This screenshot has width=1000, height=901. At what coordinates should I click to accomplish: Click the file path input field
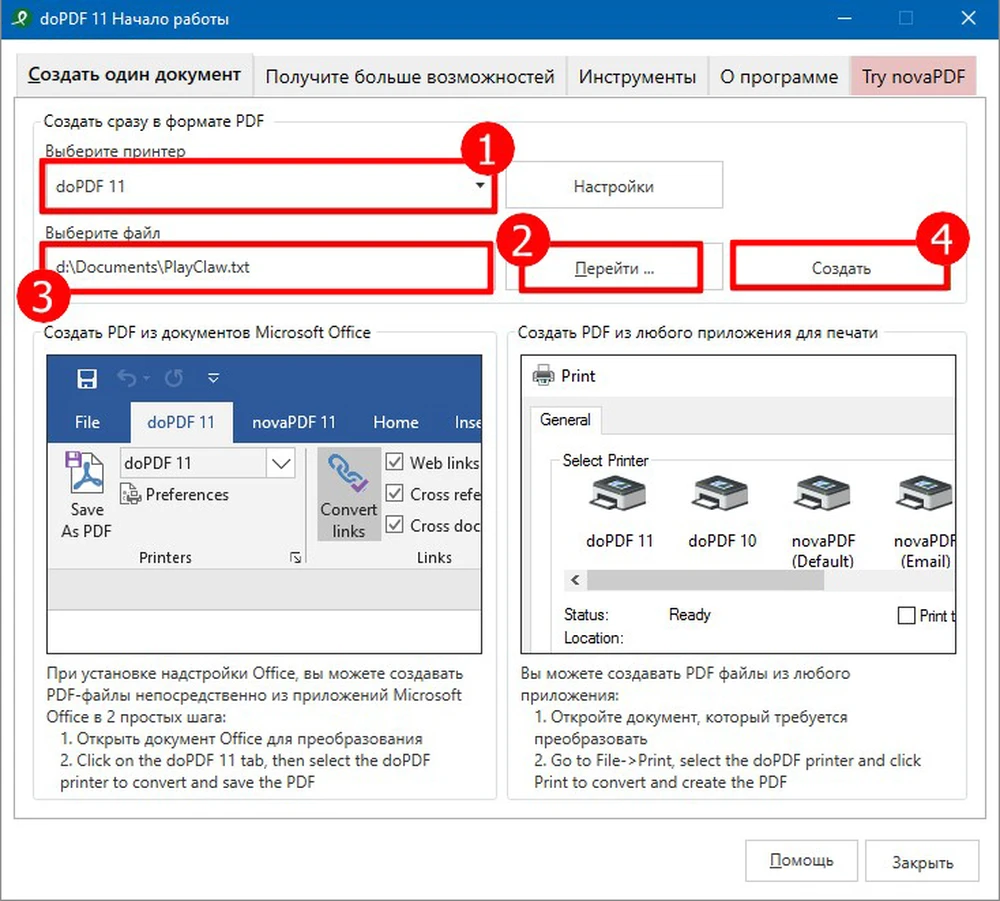[265, 268]
